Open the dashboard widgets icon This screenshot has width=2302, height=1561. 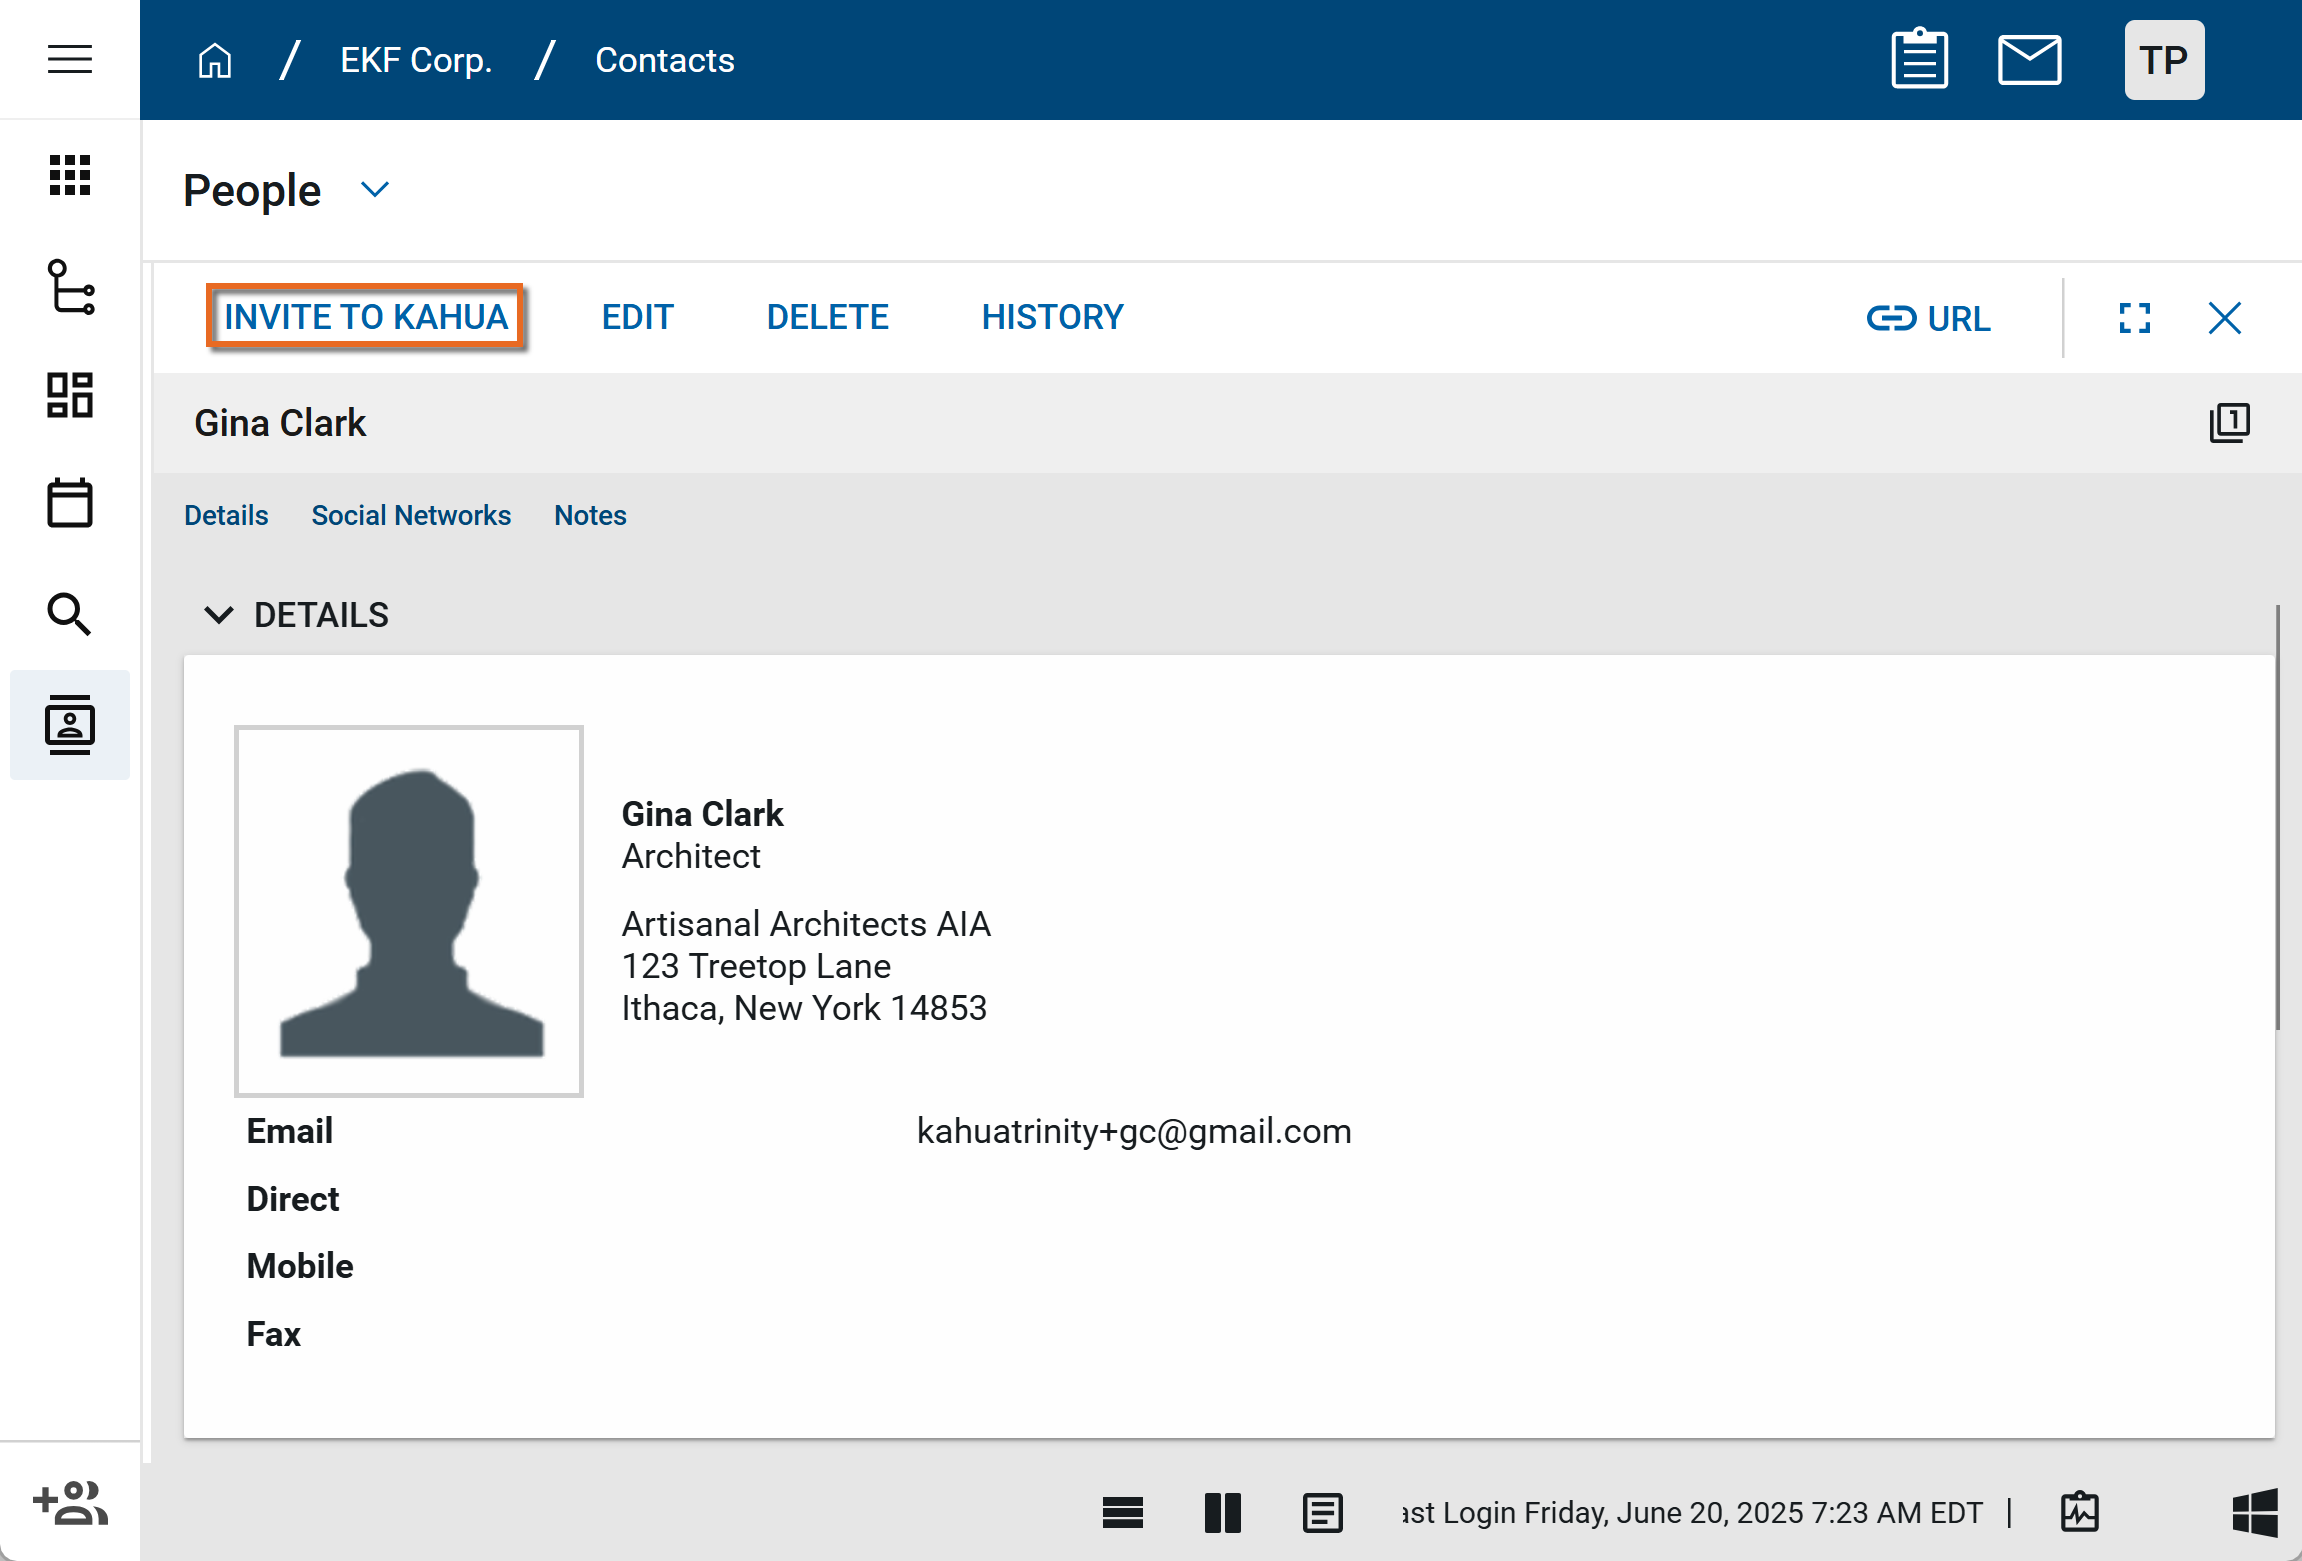[x=70, y=395]
